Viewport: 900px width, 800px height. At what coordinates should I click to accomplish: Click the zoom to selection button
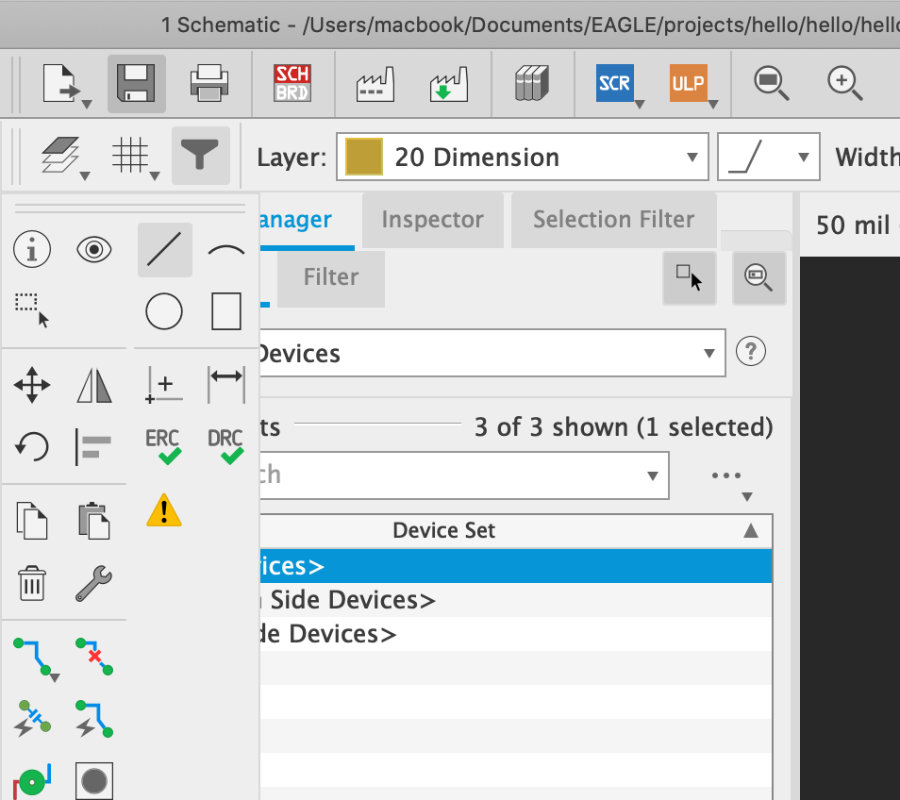(x=759, y=277)
